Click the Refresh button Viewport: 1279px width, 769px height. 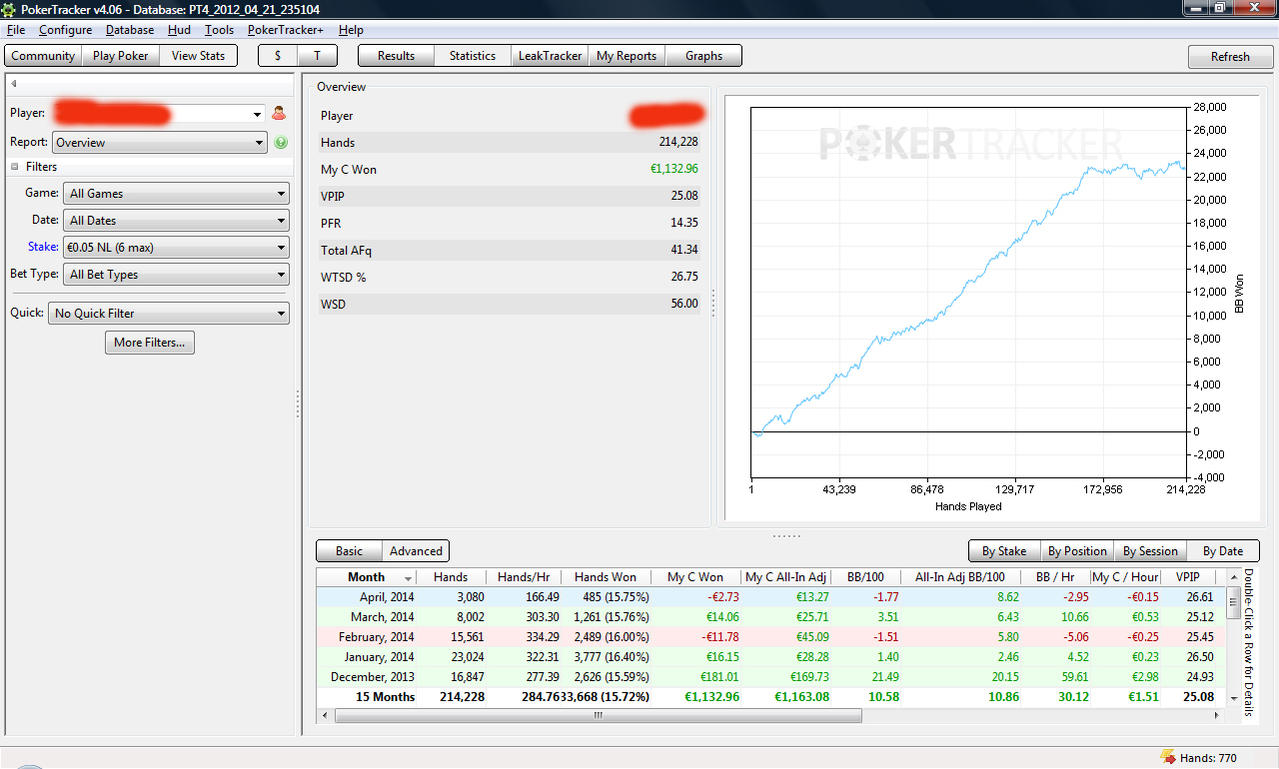click(1230, 57)
